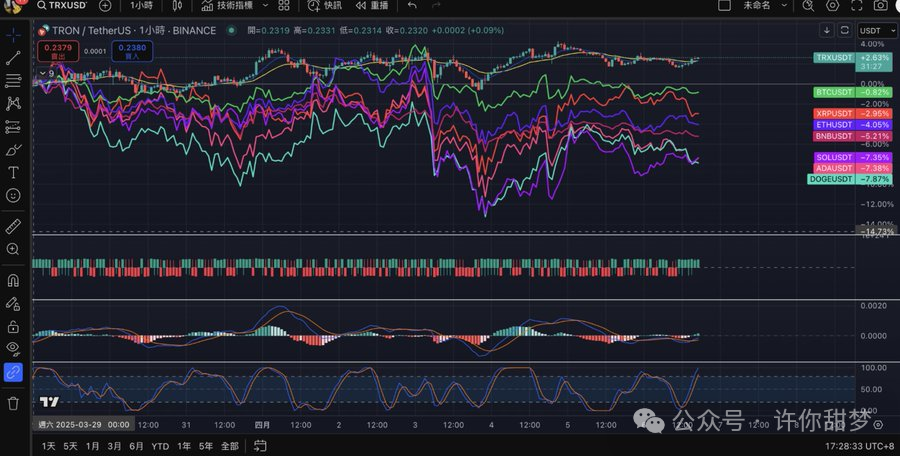Screen dimensions: 900x456
Task: Set range to 6月
Action: pyautogui.click(x=136, y=446)
